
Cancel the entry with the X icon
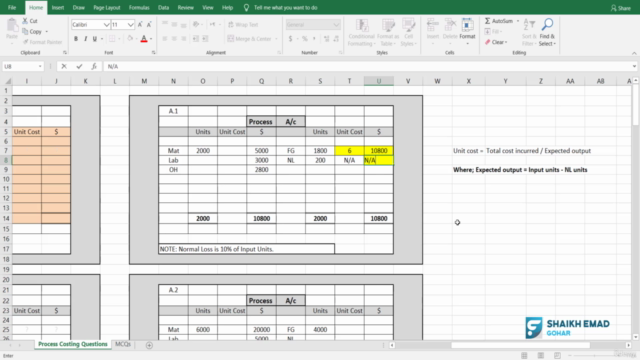(x=64, y=66)
